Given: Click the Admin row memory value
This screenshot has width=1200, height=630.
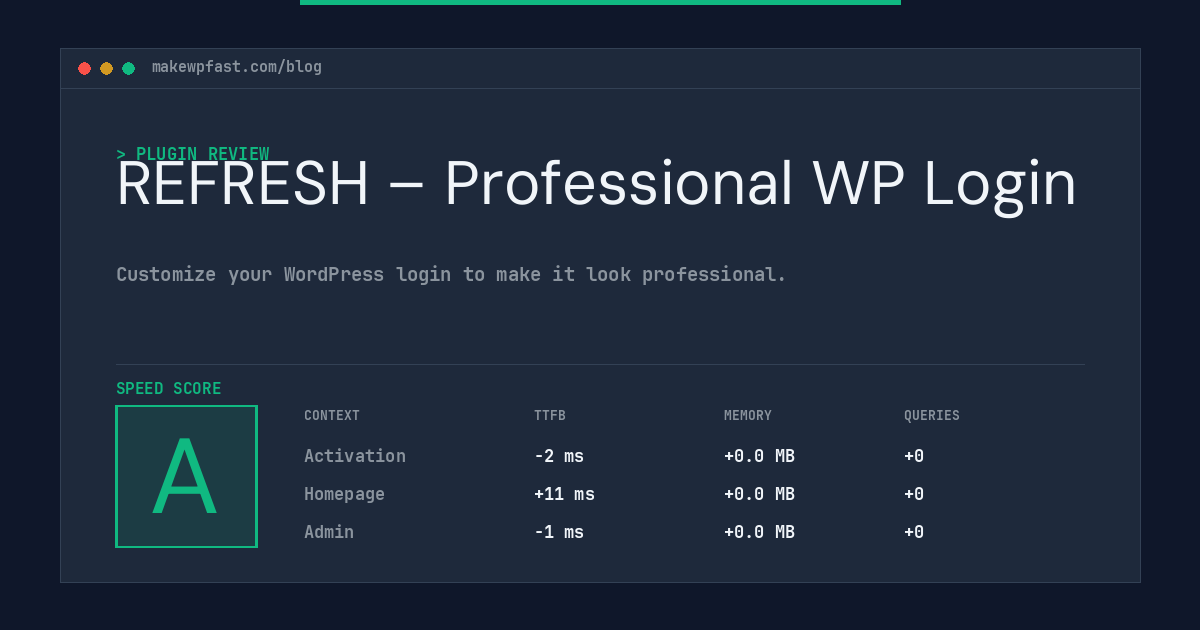Looking at the screenshot, I should click(759, 532).
